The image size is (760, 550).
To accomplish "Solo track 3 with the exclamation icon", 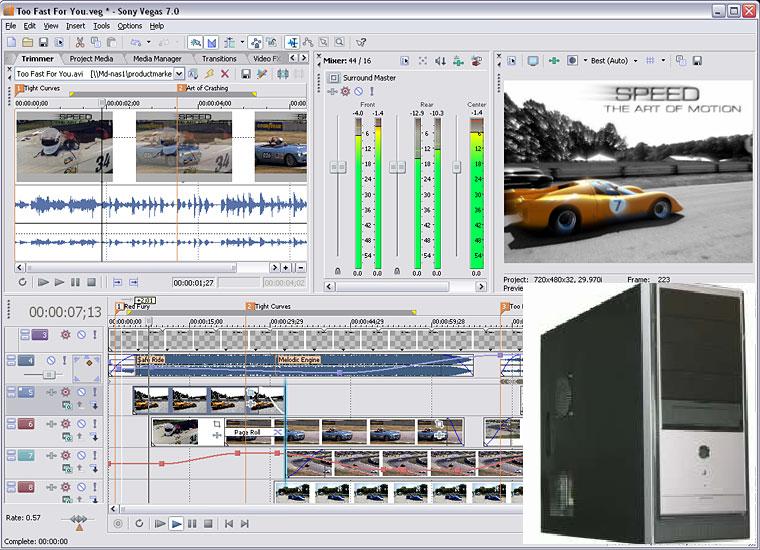I will pos(95,335).
